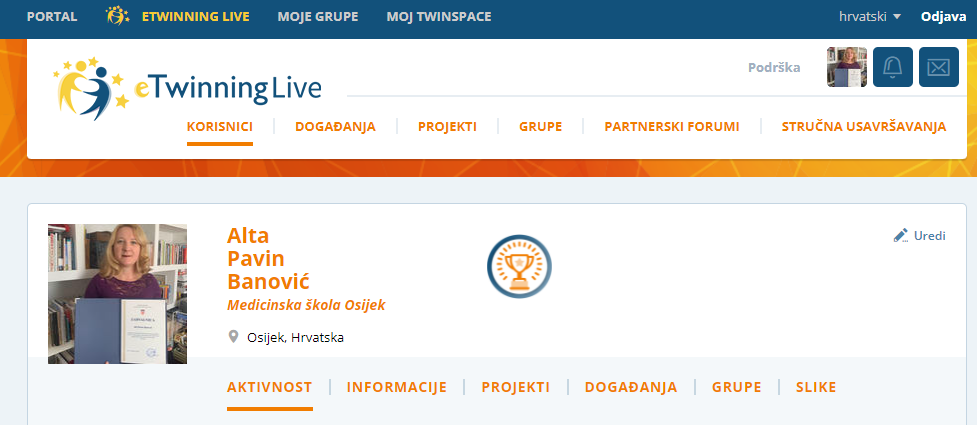Select the profile PROJEKTI tab

click(x=515, y=387)
